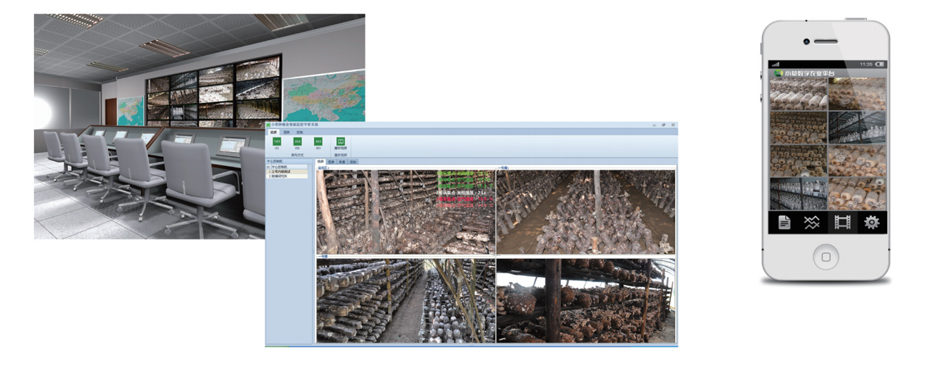Select the third green grid layout icon in ribbon
Image resolution: width=926 pixels, height=381 pixels.
click(x=318, y=142)
